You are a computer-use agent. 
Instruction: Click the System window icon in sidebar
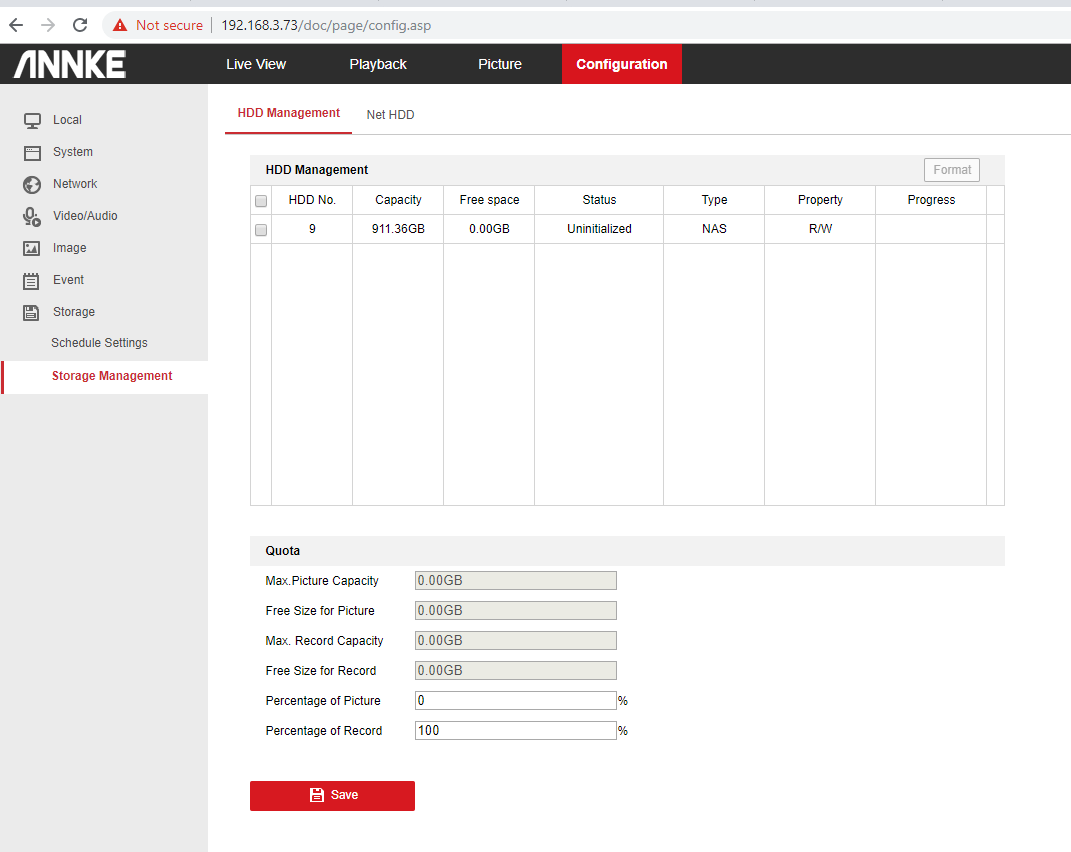click(32, 152)
